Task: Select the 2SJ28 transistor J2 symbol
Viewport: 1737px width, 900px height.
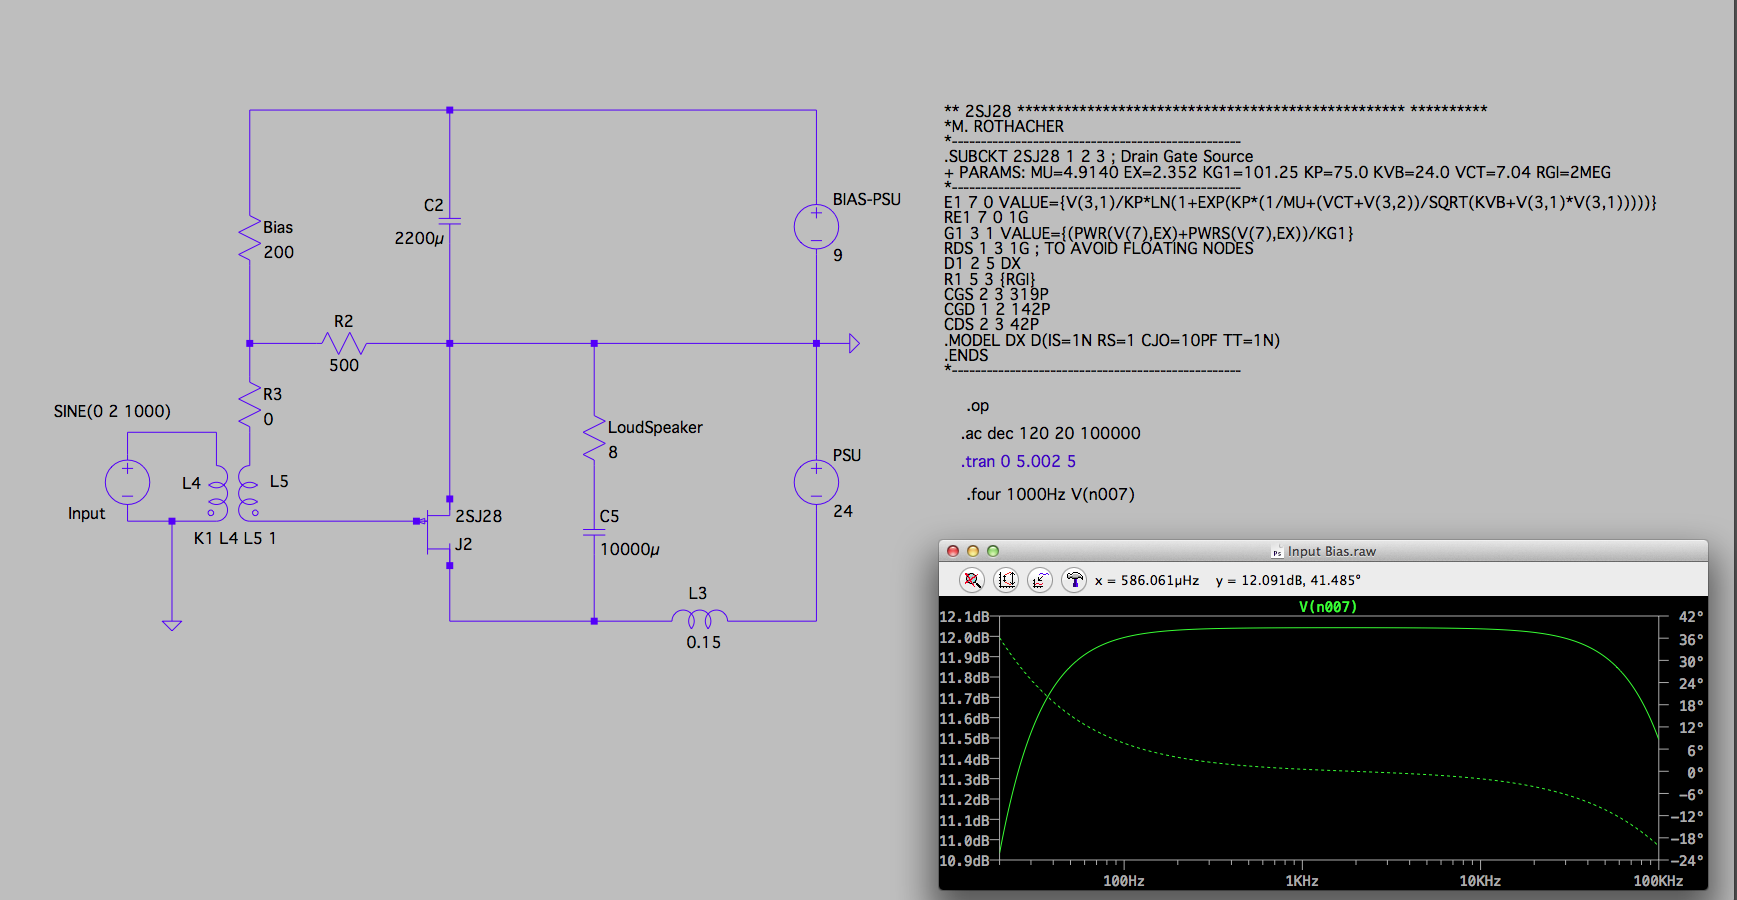Action: 439,532
